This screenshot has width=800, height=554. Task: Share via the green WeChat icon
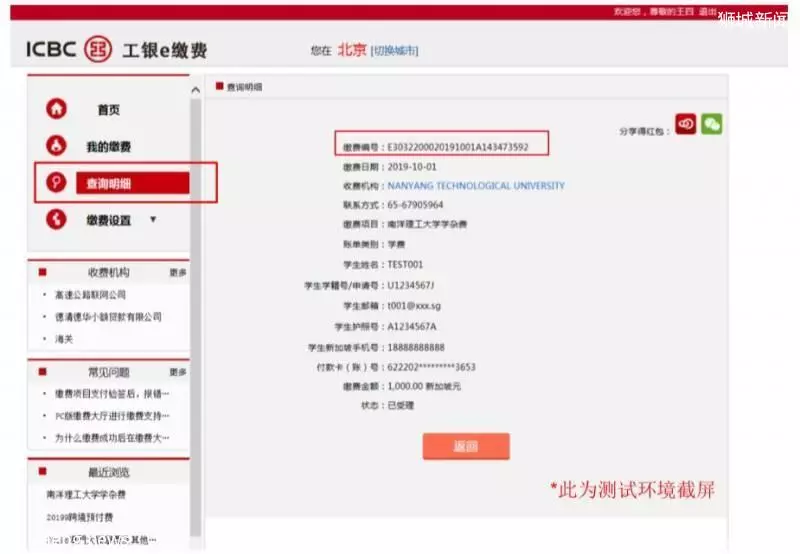pos(712,124)
